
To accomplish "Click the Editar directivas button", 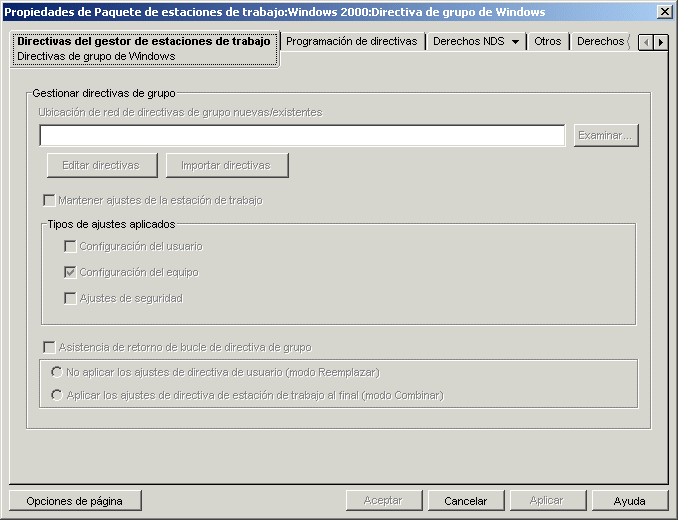I will coord(102,166).
